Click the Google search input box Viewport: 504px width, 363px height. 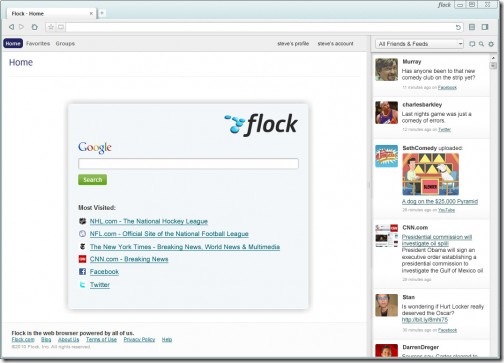188,164
